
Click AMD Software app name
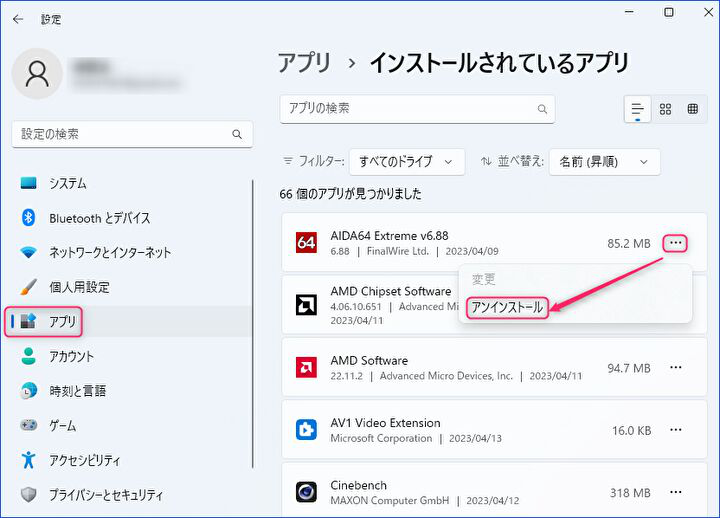pyautogui.click(x=369, y=360)
